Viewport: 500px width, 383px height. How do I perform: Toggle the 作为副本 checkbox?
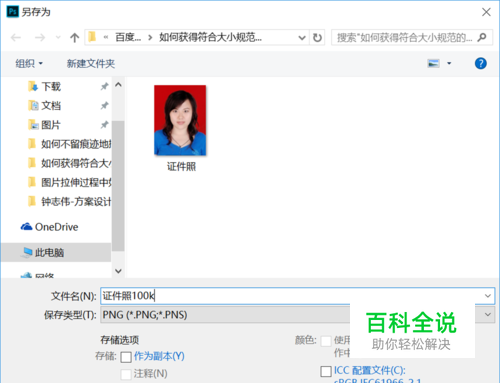[126, 357]
